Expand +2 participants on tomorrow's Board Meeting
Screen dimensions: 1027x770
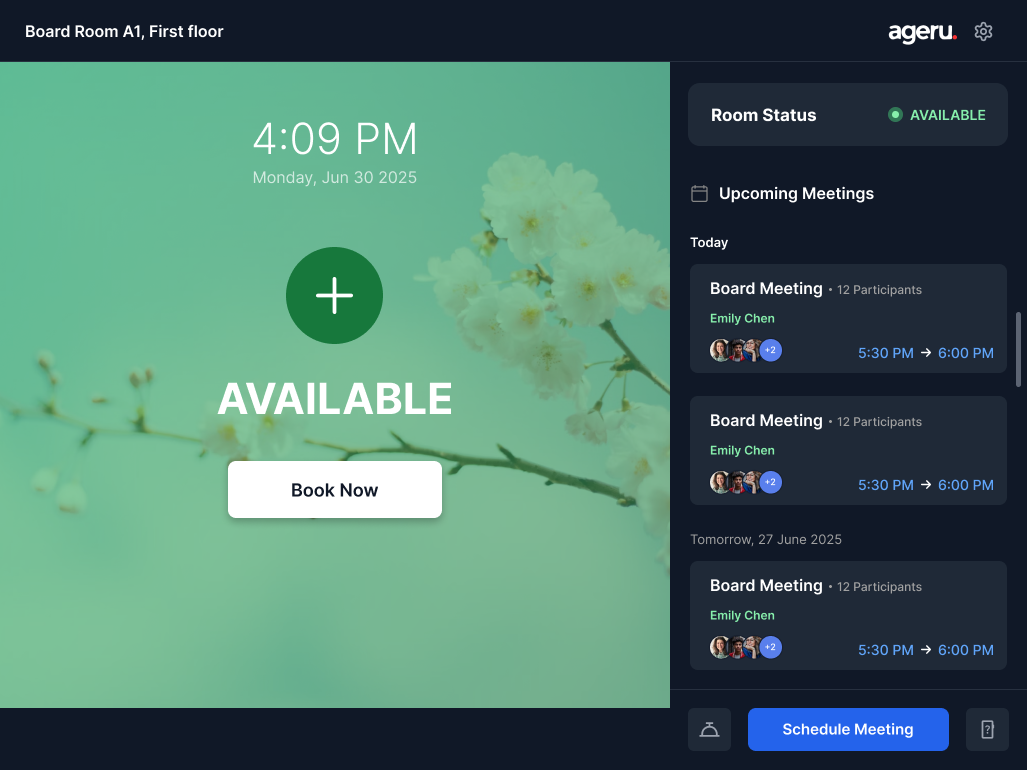pos(770,647)
